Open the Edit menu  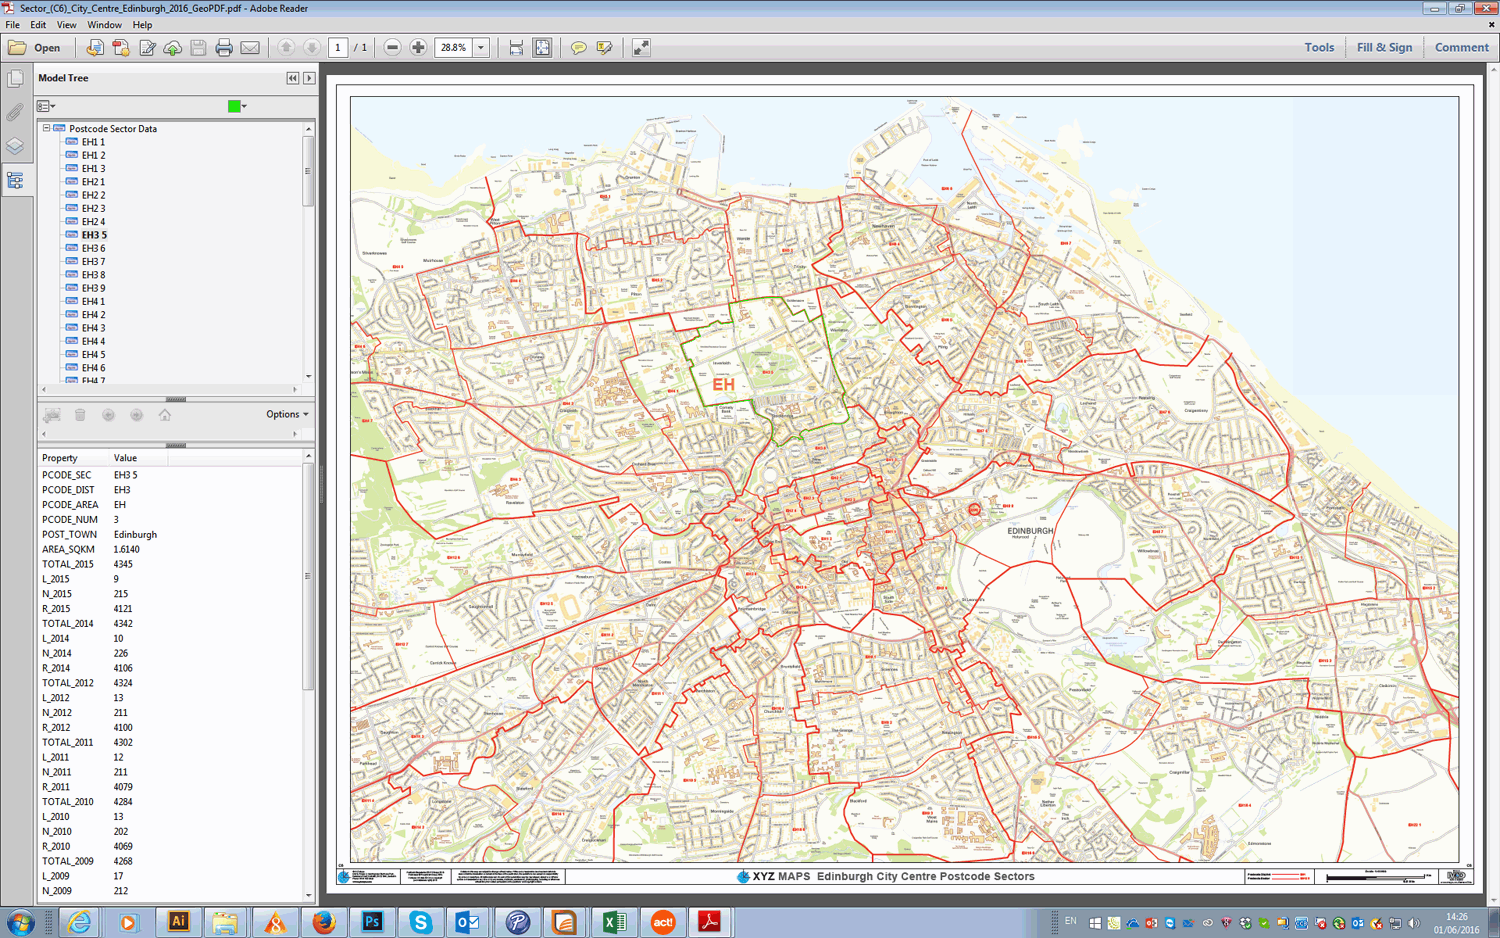(38, 25)
